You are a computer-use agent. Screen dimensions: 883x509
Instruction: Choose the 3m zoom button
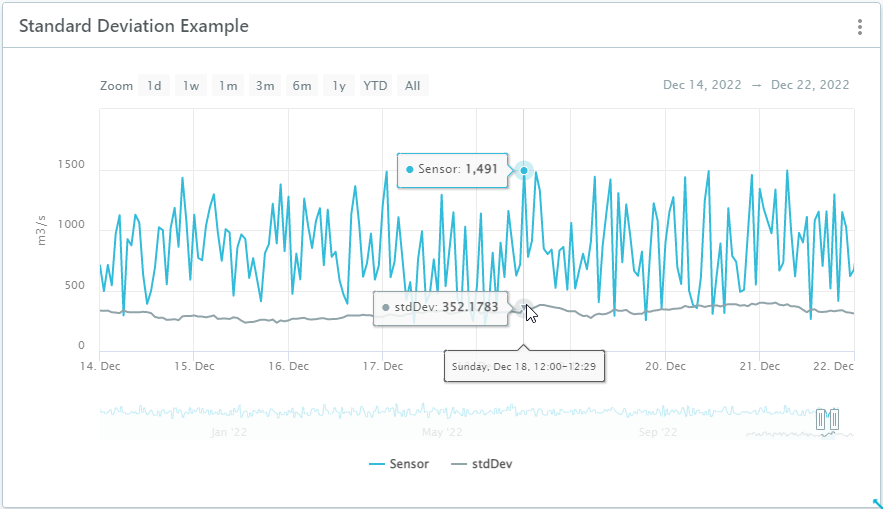coord(265,86)
